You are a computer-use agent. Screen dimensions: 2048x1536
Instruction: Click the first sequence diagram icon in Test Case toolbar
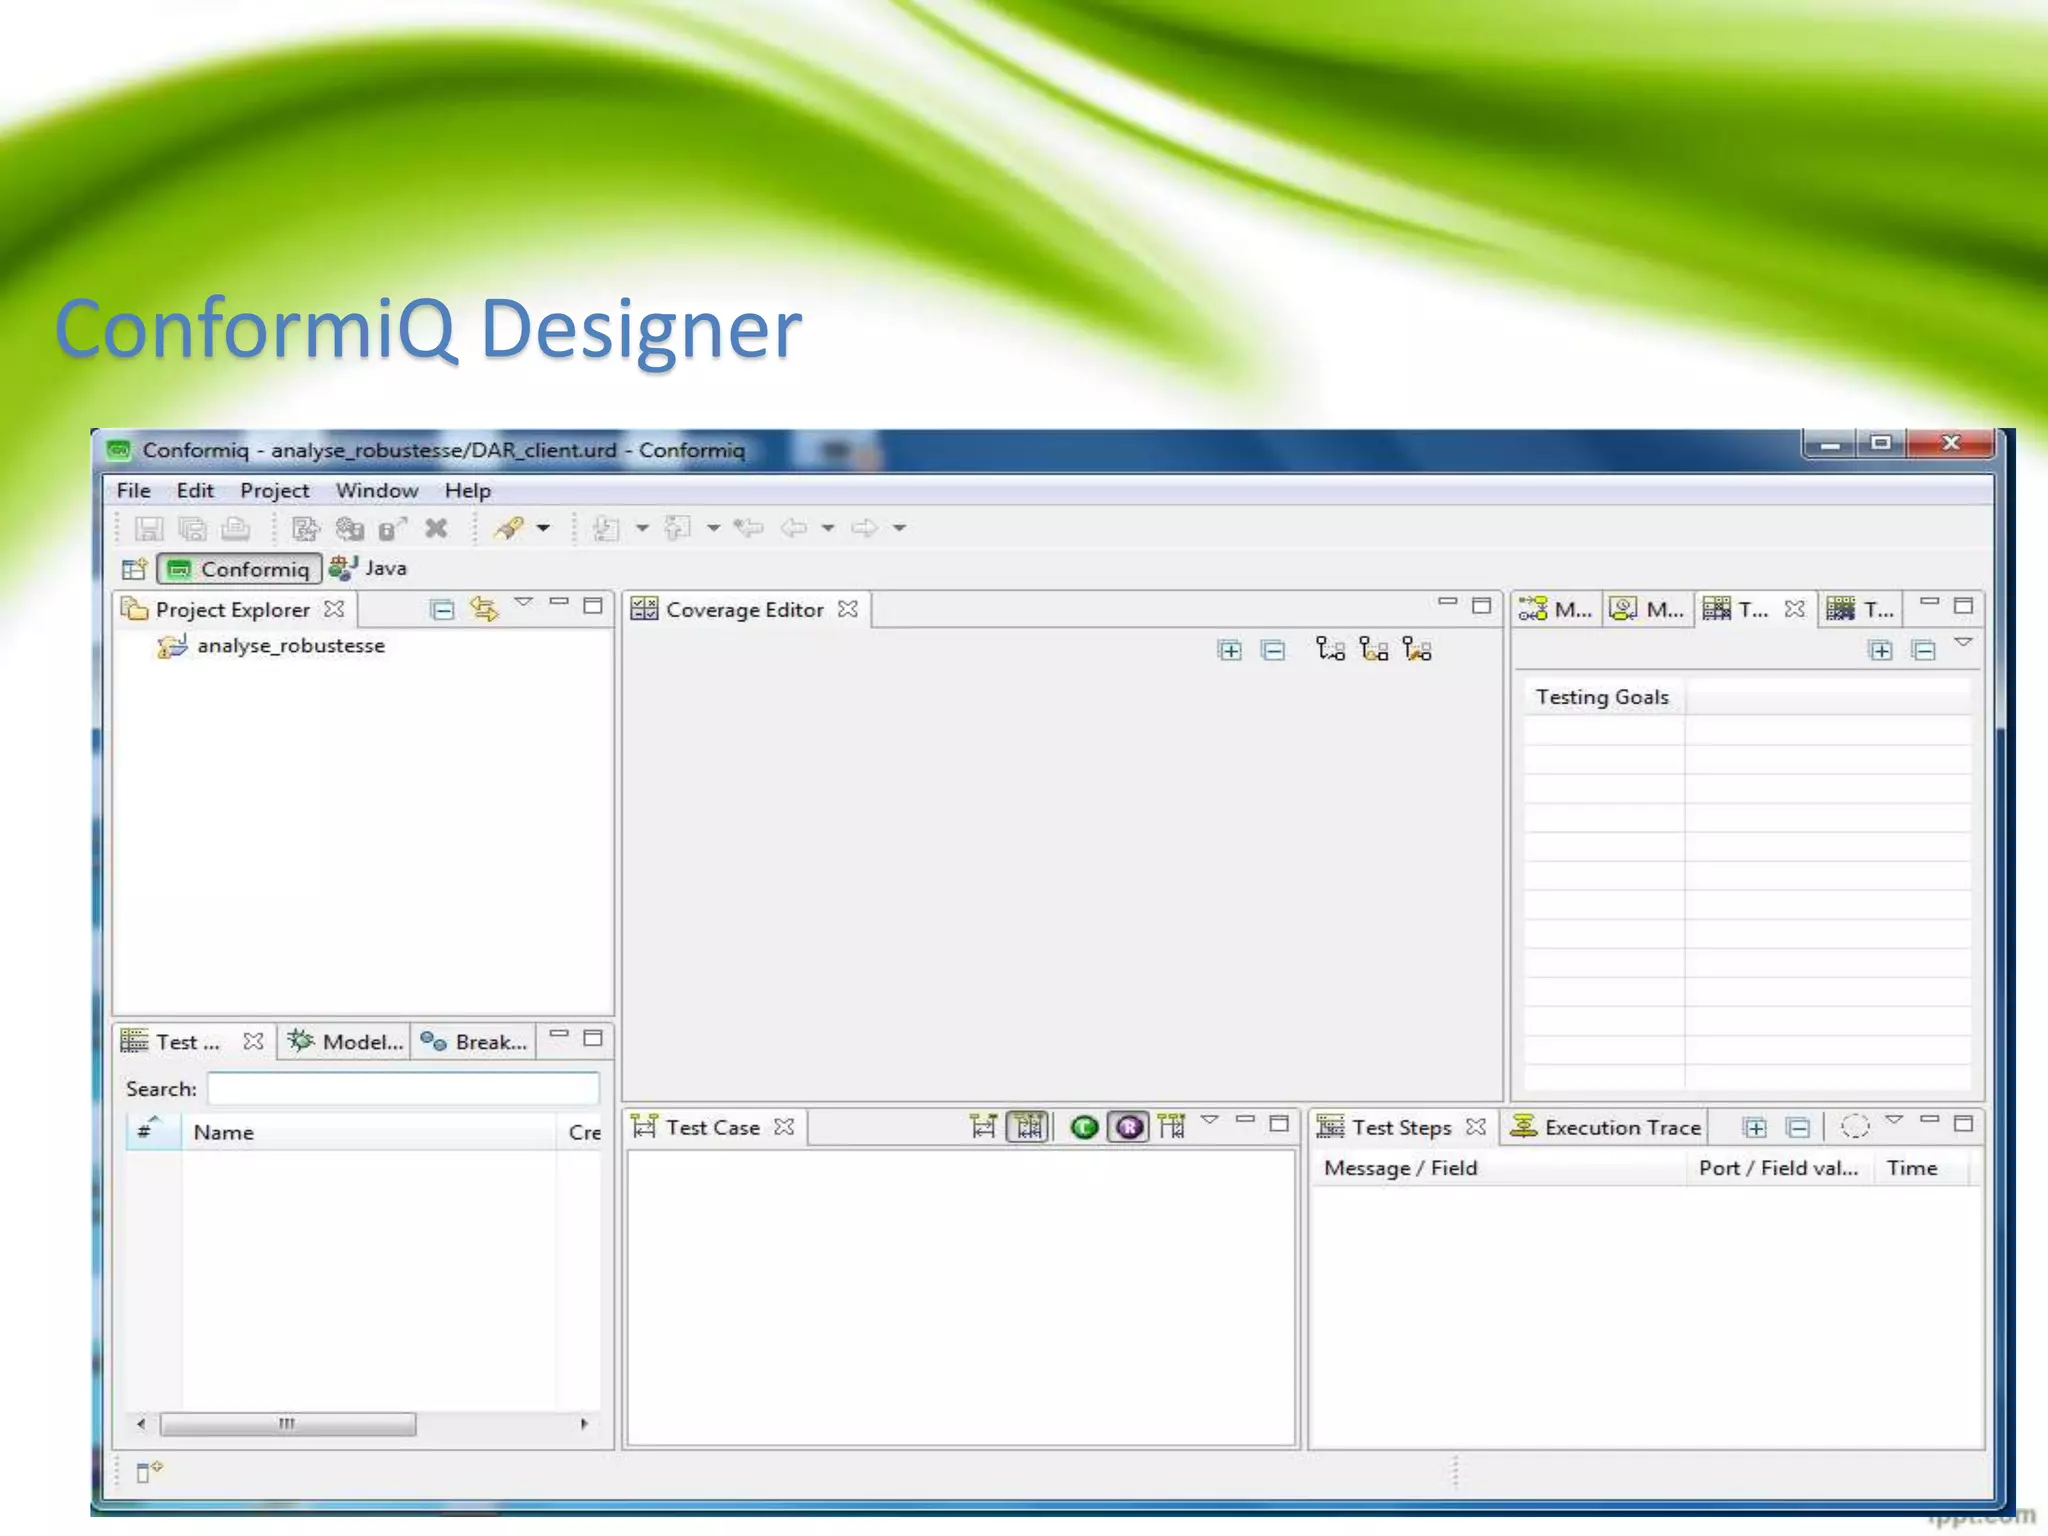(x=984, y=1127)
